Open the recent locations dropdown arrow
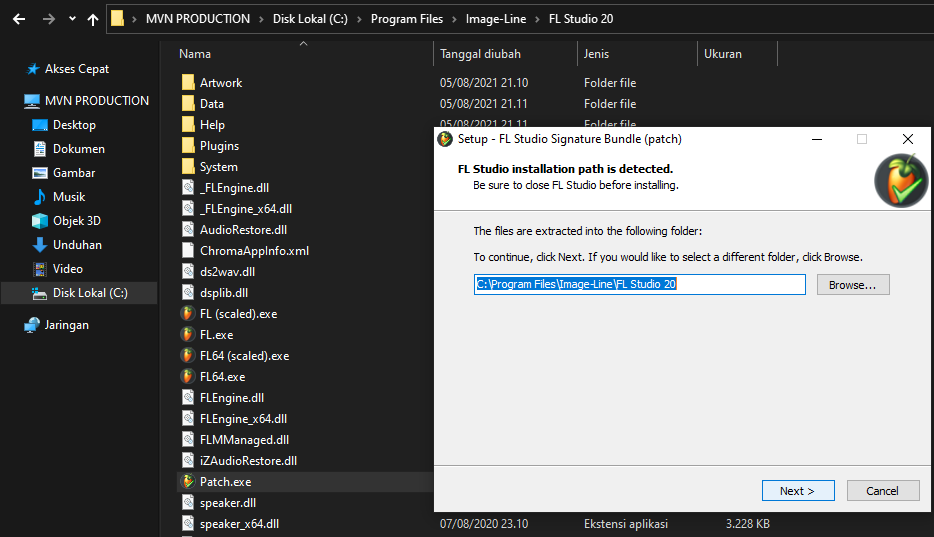934x537 pixels. click(72, 19)
